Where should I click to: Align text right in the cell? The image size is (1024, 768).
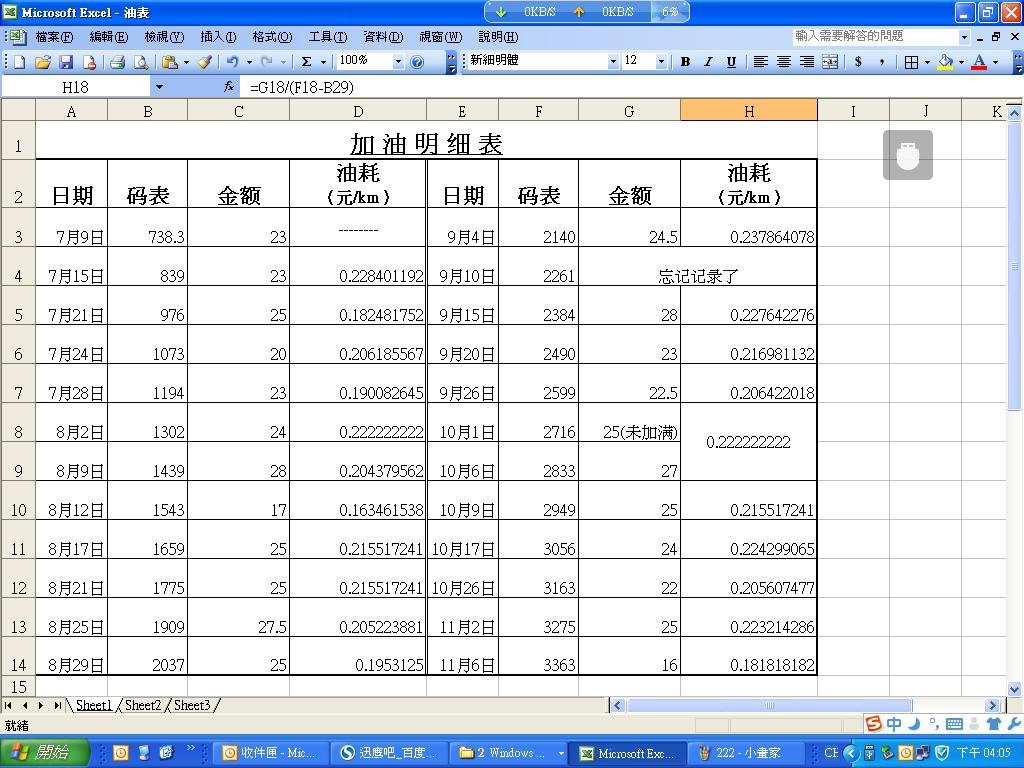click(x=807, y=61)
